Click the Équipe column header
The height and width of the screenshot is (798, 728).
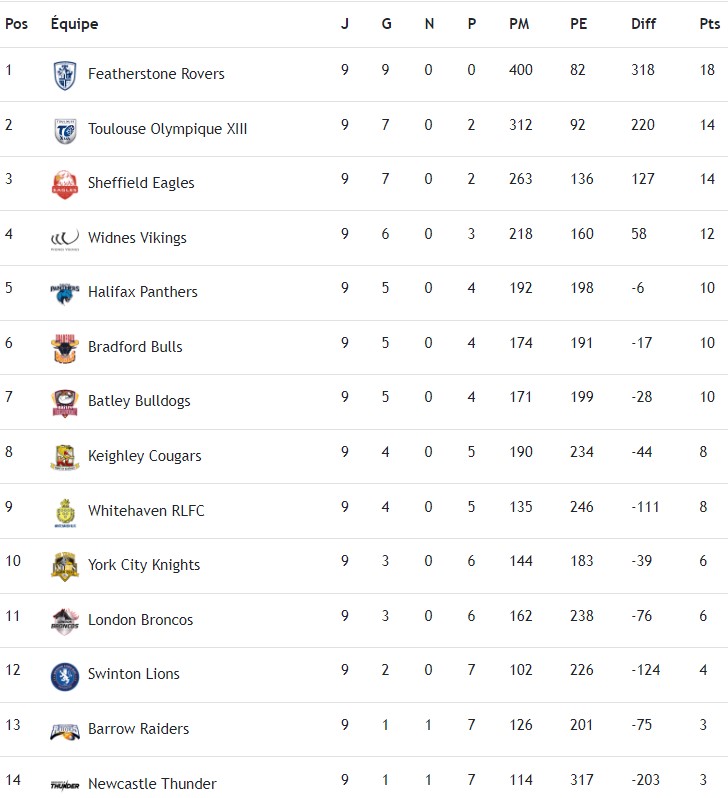click(74, 24)
